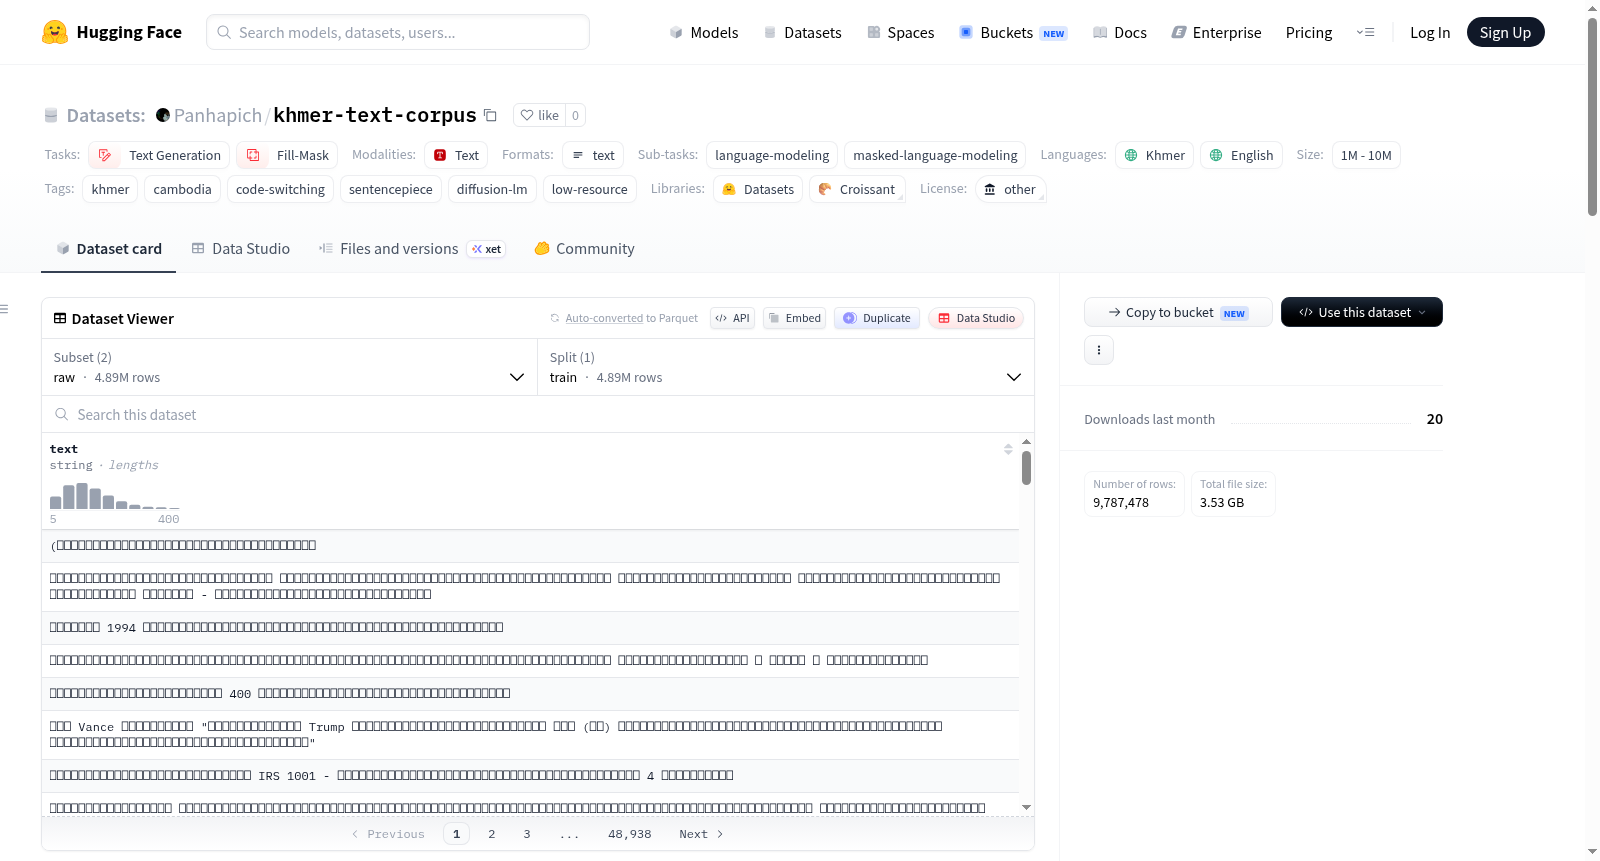Open the Use this dataset dropdown
This screenshot has height=861, width=1600.
pos(1362,312)
